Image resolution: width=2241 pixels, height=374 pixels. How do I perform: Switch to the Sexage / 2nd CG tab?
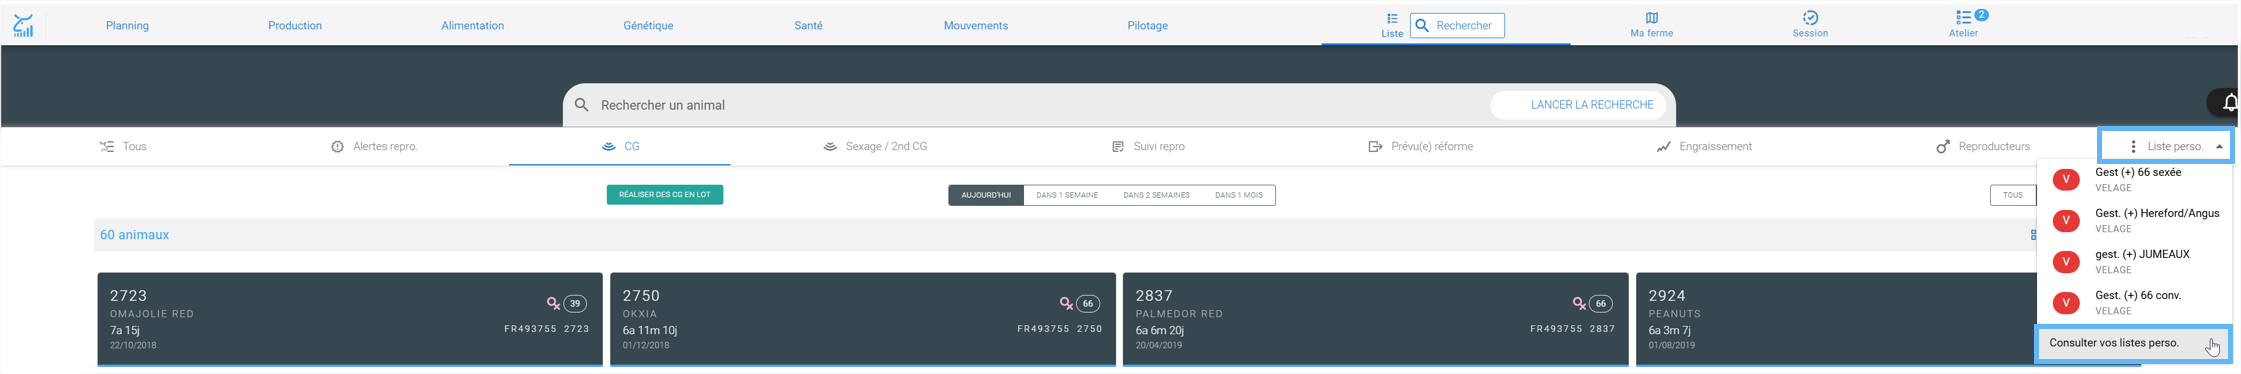(875, 146)
